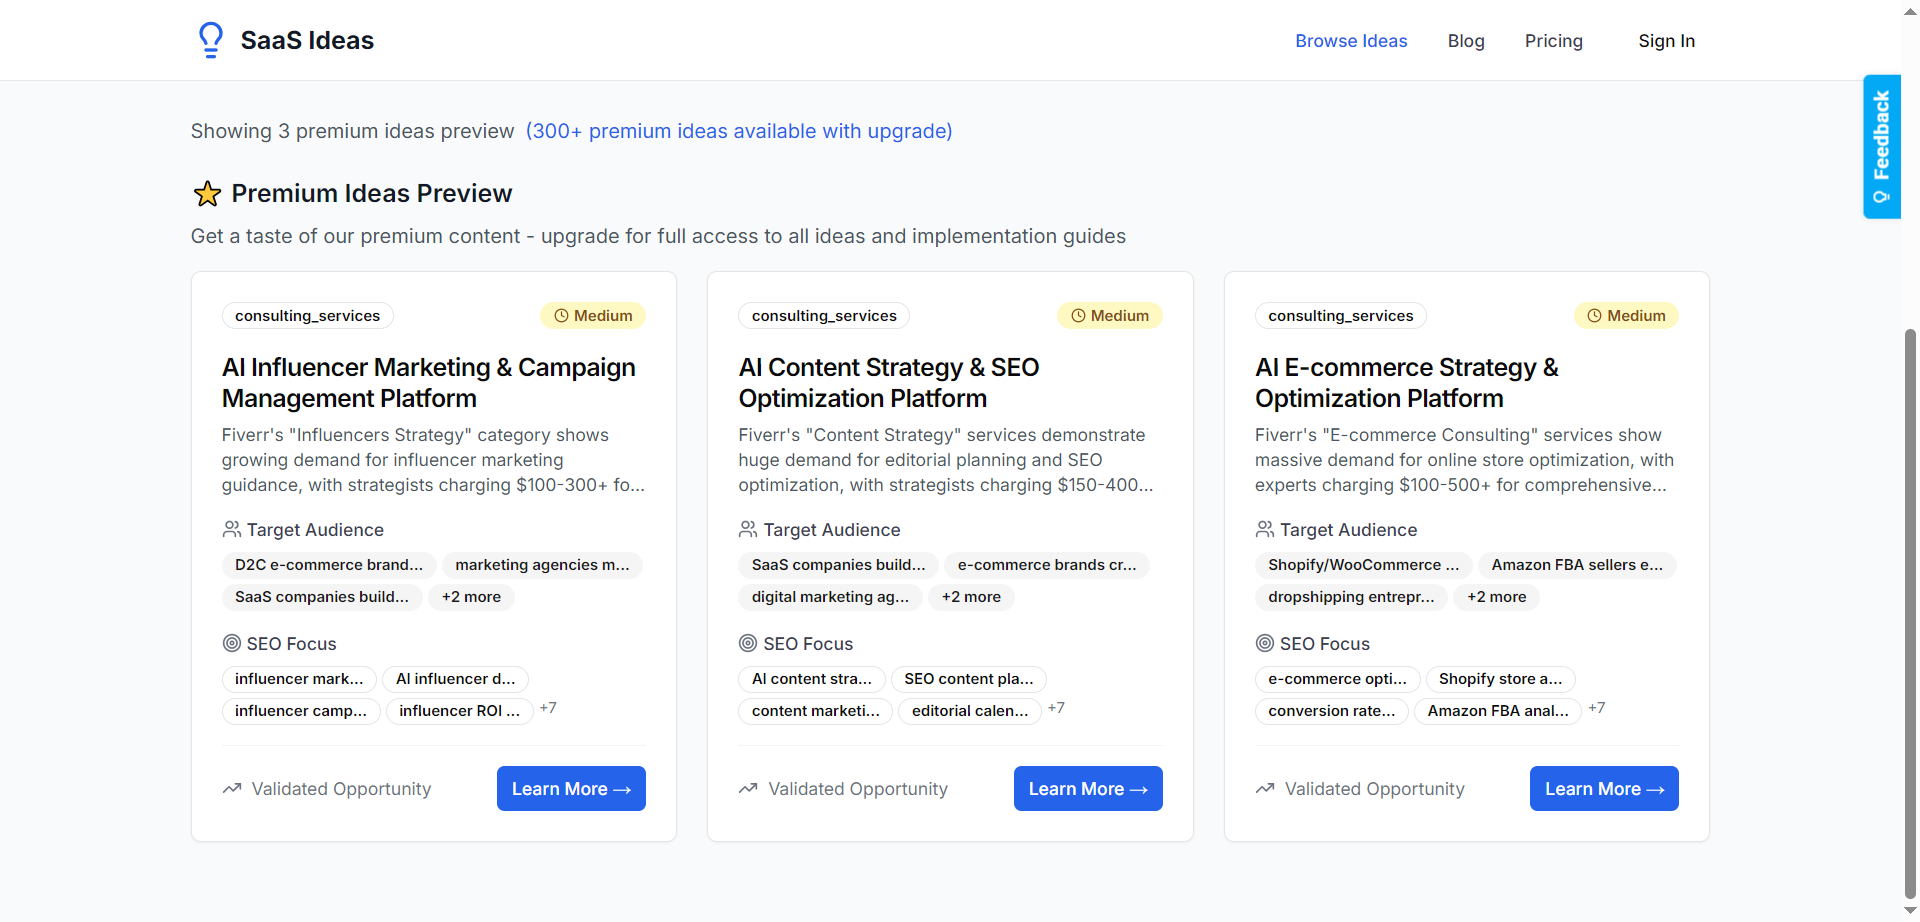
Task: Click the page vertical scrollbar thumb
Action: [1910, 610]
